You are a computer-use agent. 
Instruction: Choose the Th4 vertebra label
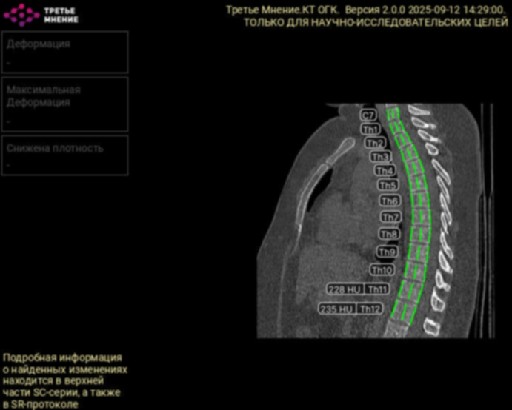tap(385, 171)
